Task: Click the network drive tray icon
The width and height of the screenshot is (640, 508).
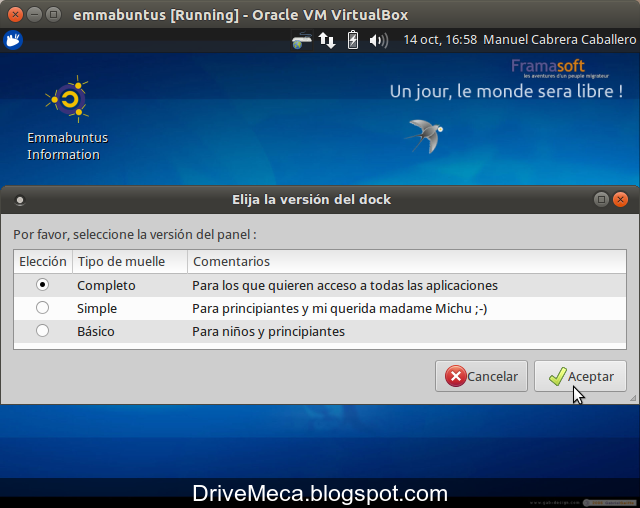Action: (x=302, y=40)
